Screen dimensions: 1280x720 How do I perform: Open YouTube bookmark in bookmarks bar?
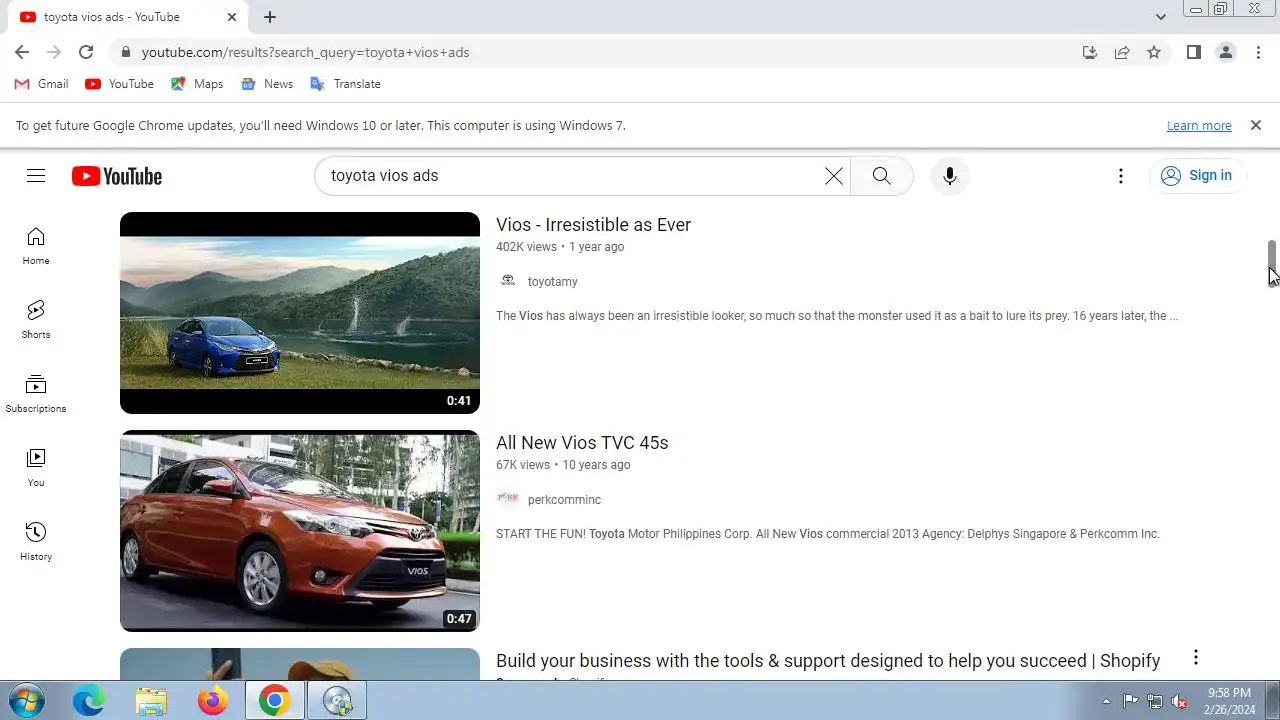tap(120, 84)
